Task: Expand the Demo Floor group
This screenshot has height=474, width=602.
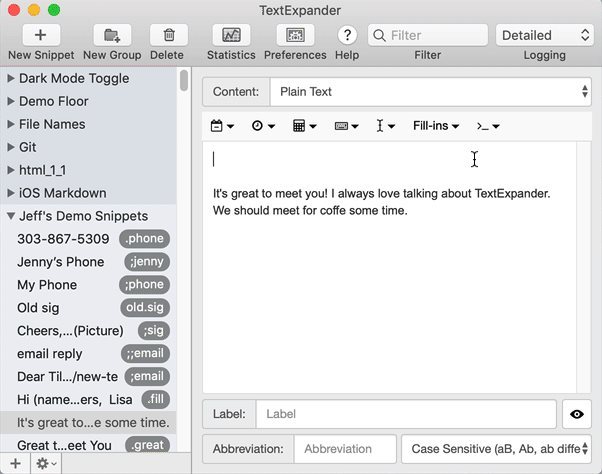Action: coord(11,101)
